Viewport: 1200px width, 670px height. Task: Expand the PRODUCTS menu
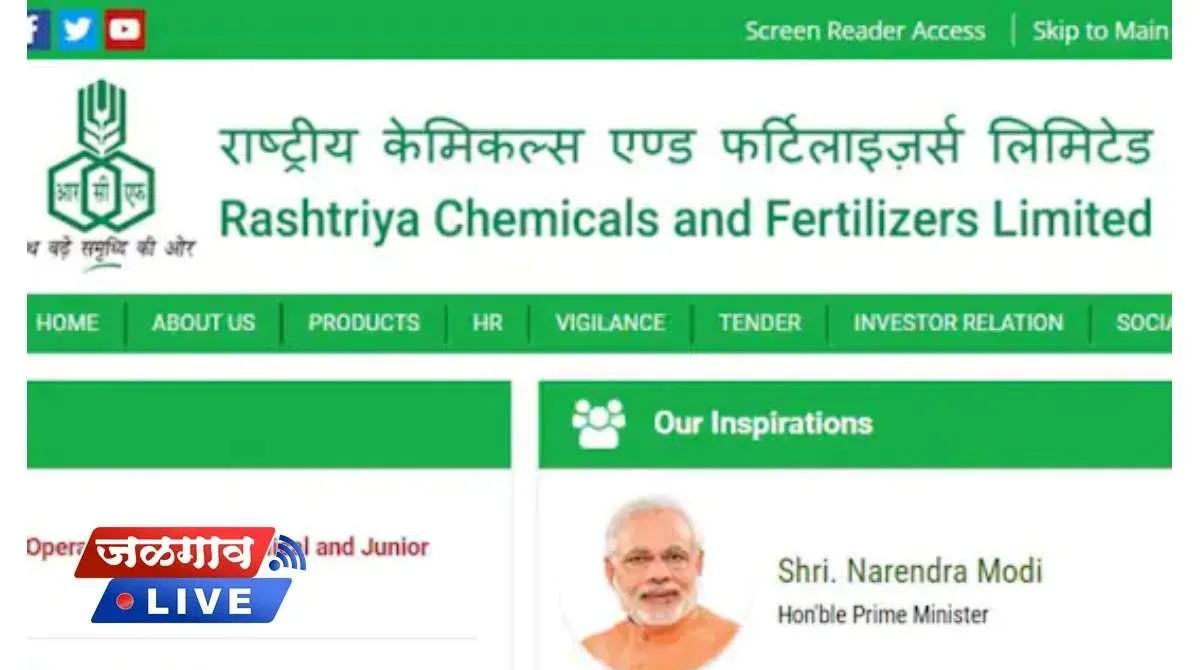point(364,323)
